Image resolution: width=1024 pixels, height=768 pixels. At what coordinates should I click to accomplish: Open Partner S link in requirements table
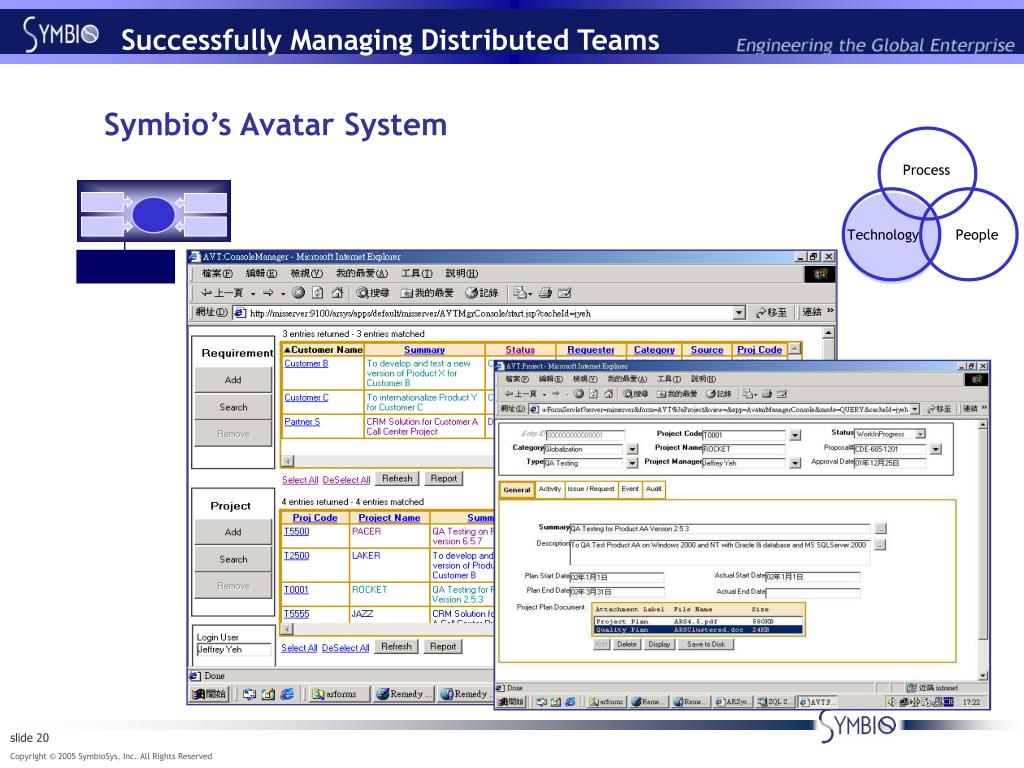pos(302,422)
